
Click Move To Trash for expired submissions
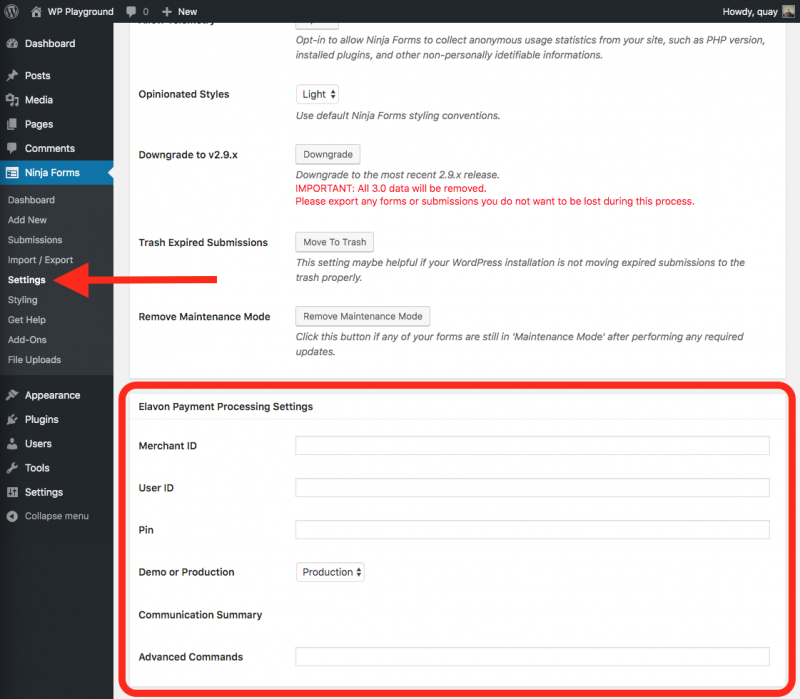tap(333, 241)
